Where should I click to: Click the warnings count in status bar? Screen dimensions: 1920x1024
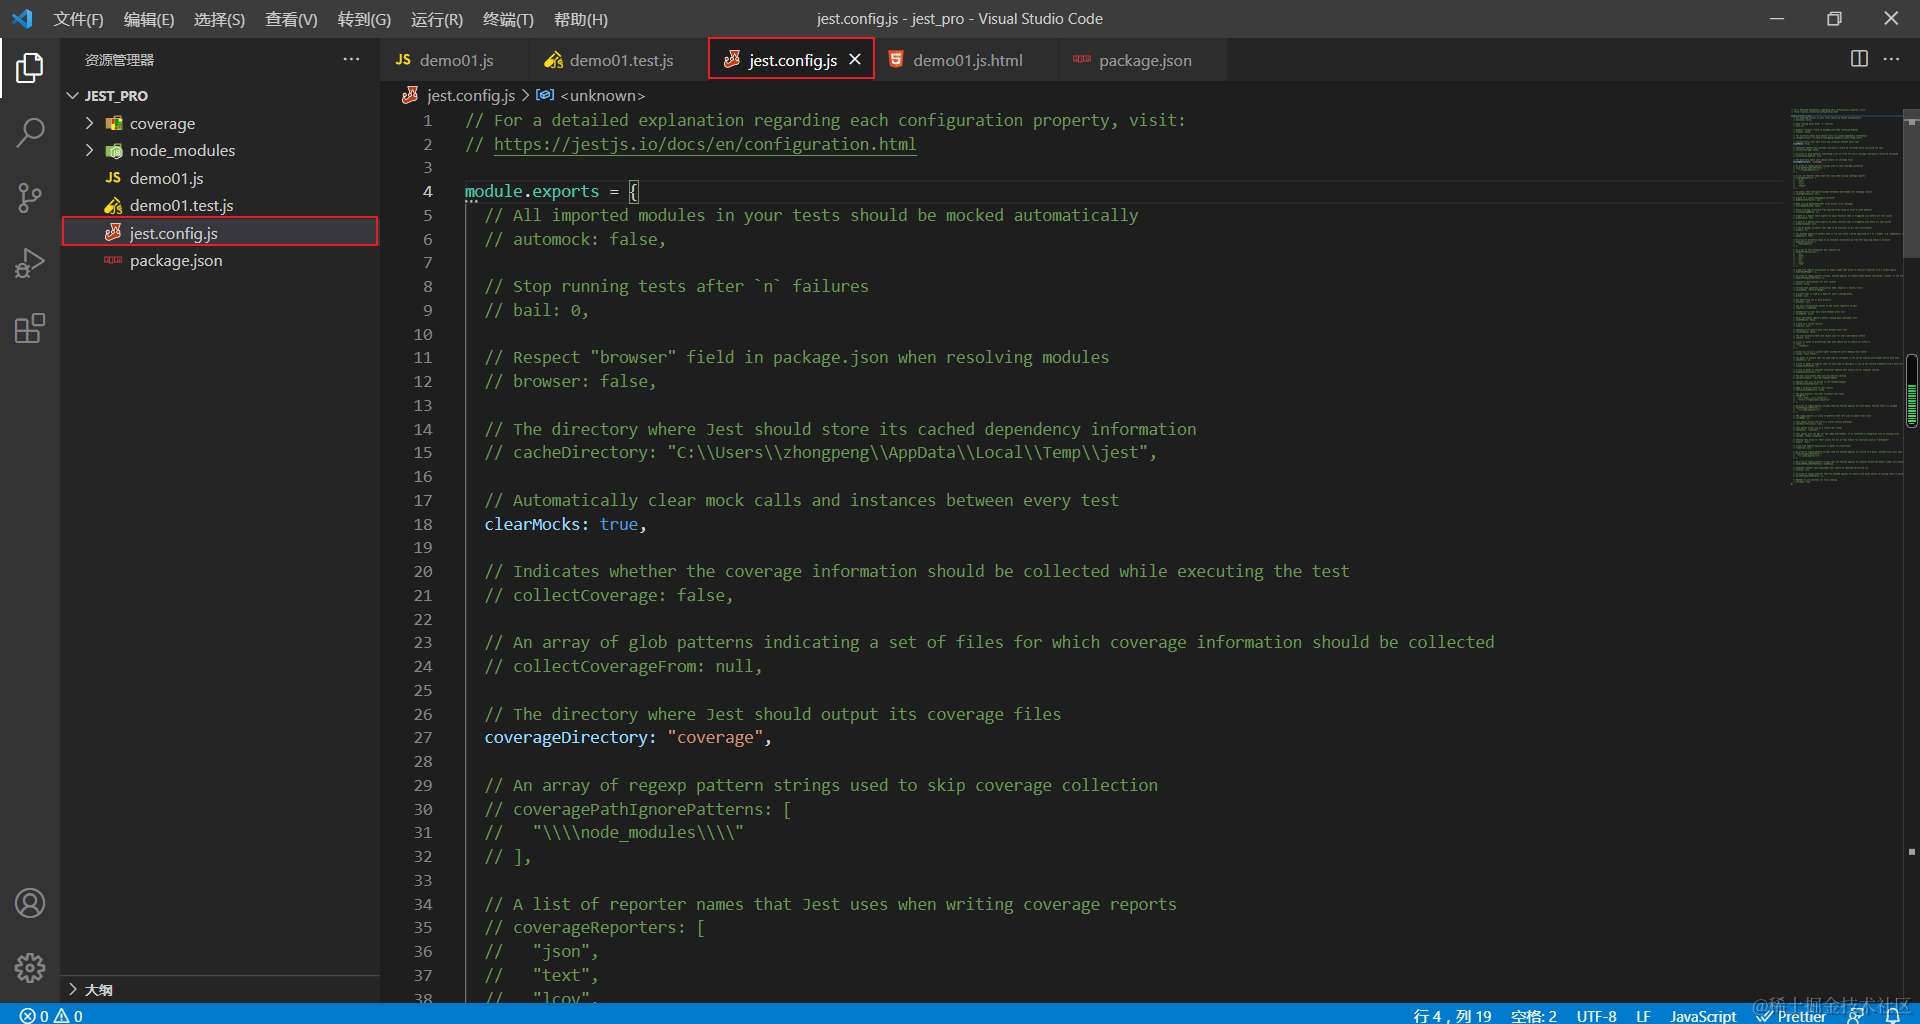pyautogui.click(x=68, y=1016)
